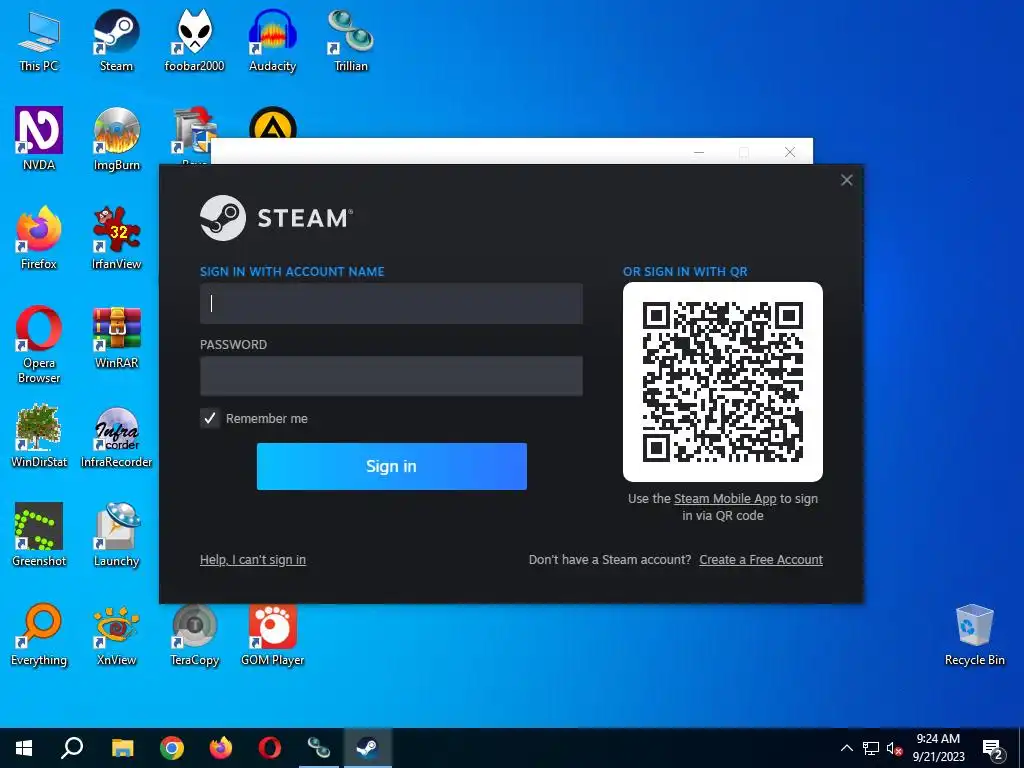Open File Explorer from the taskbar
1024x768 pixels.
[122, 748]
